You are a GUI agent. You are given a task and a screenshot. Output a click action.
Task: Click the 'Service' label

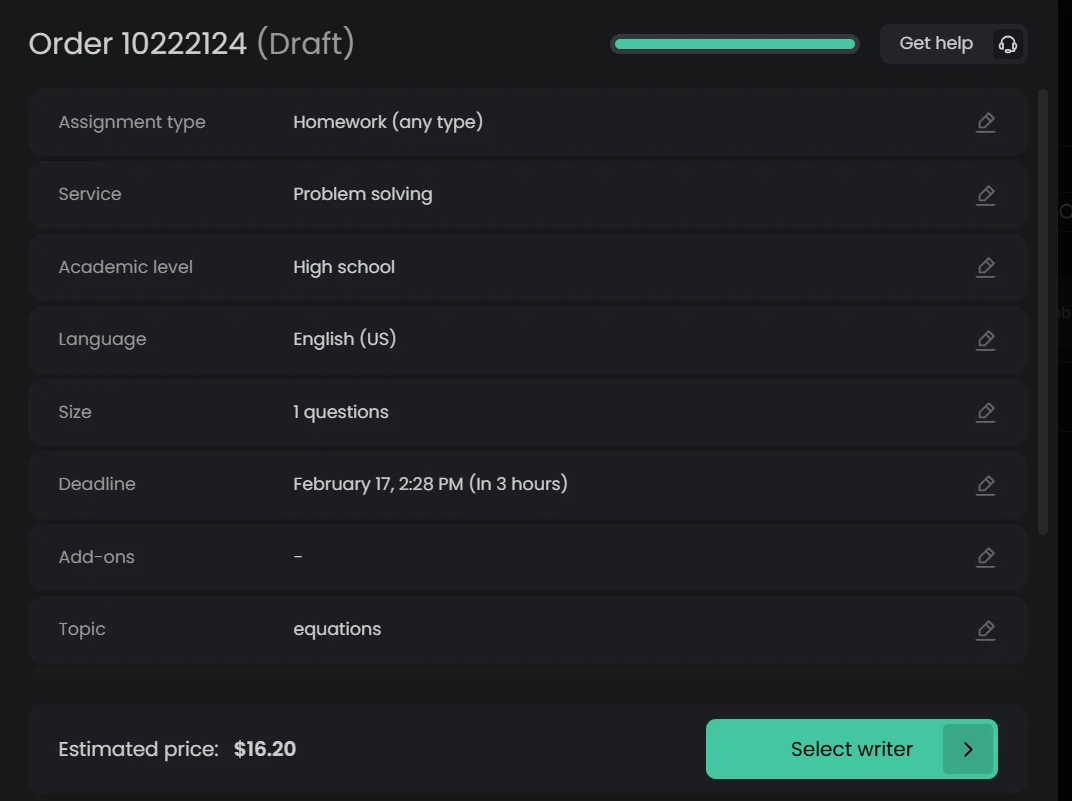(90, 194)
